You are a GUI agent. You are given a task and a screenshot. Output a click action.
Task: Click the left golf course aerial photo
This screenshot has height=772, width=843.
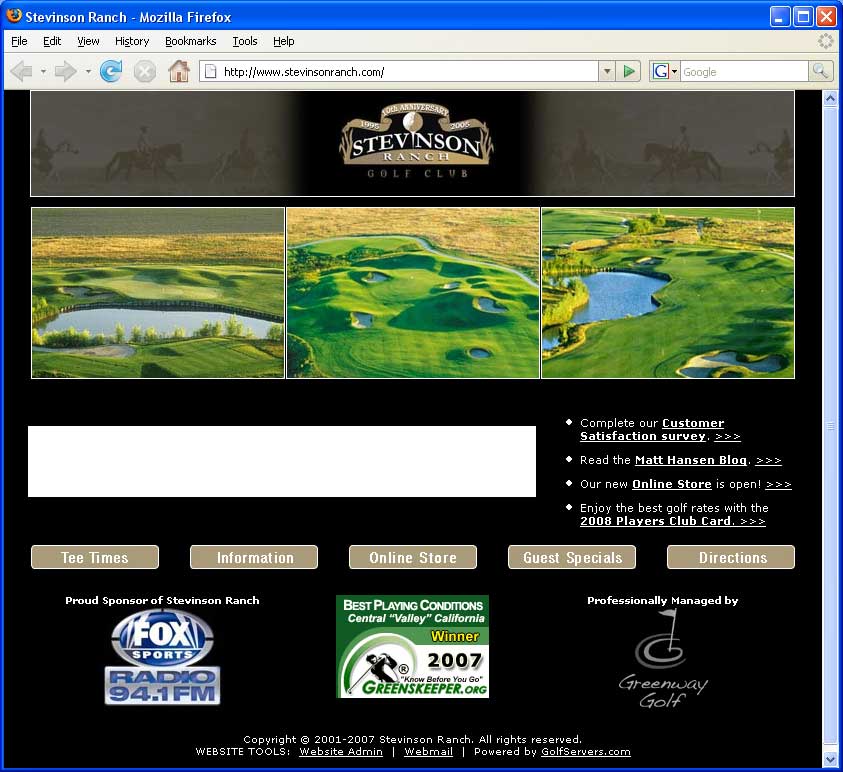point(158,293)
